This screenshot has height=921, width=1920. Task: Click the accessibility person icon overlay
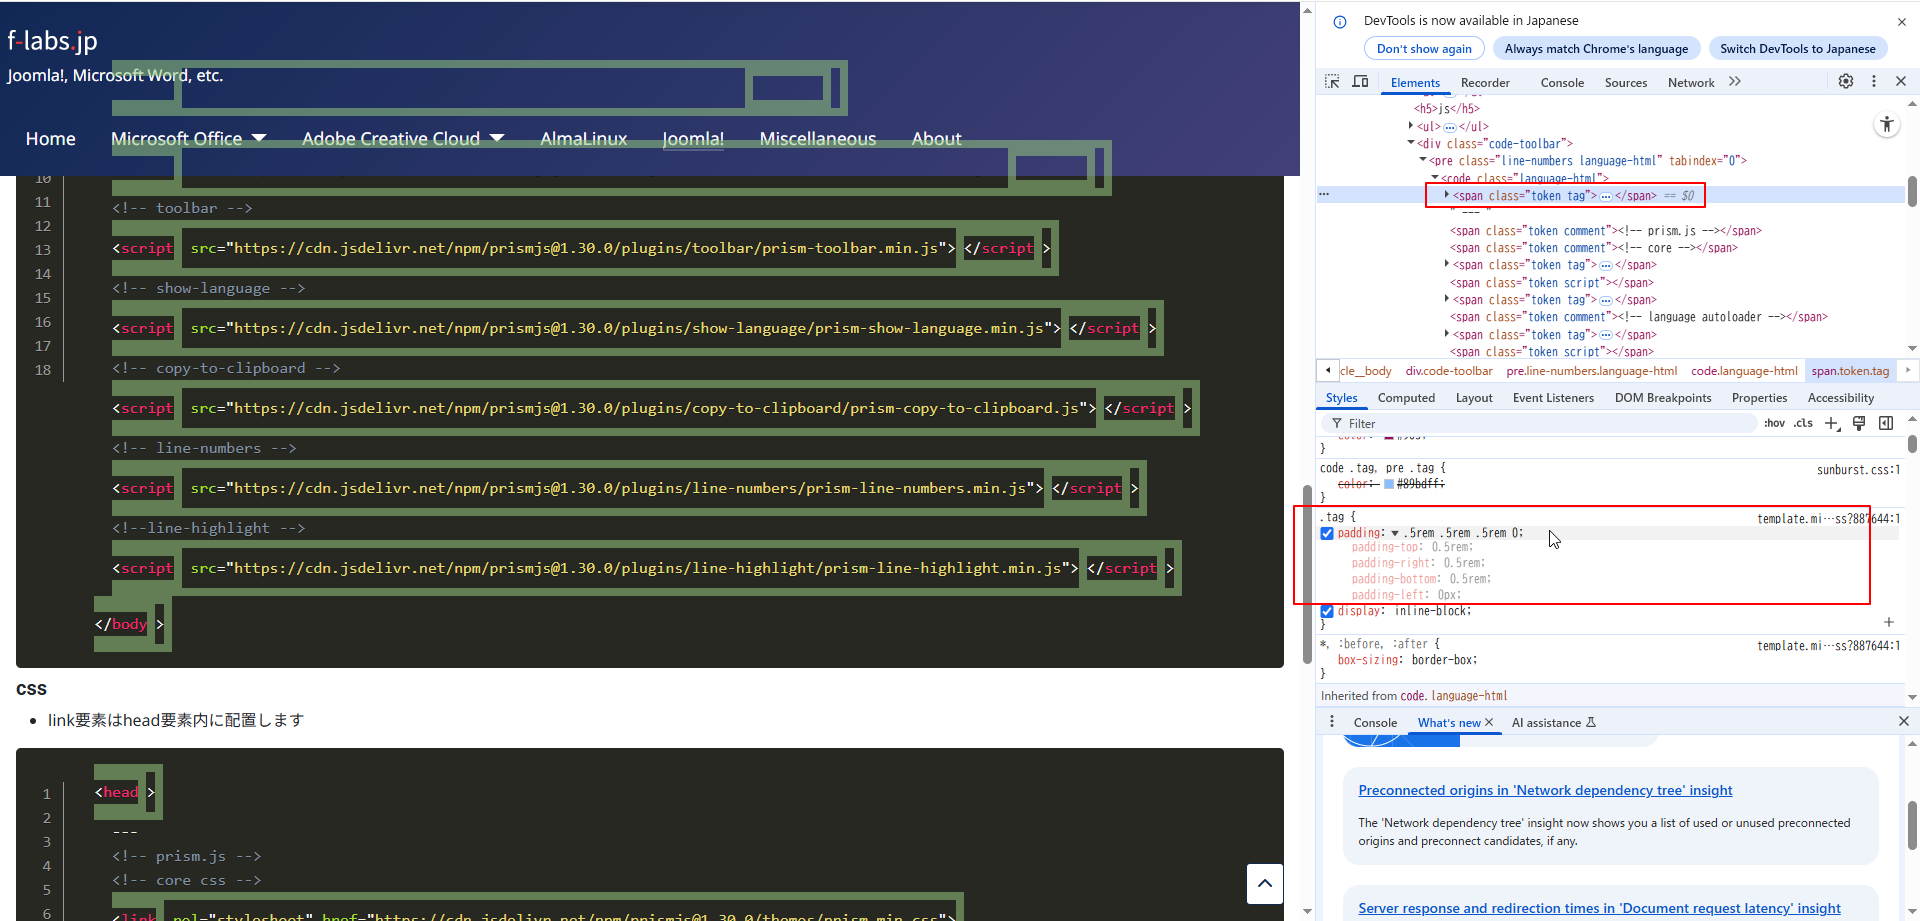tap(1887, 124)
